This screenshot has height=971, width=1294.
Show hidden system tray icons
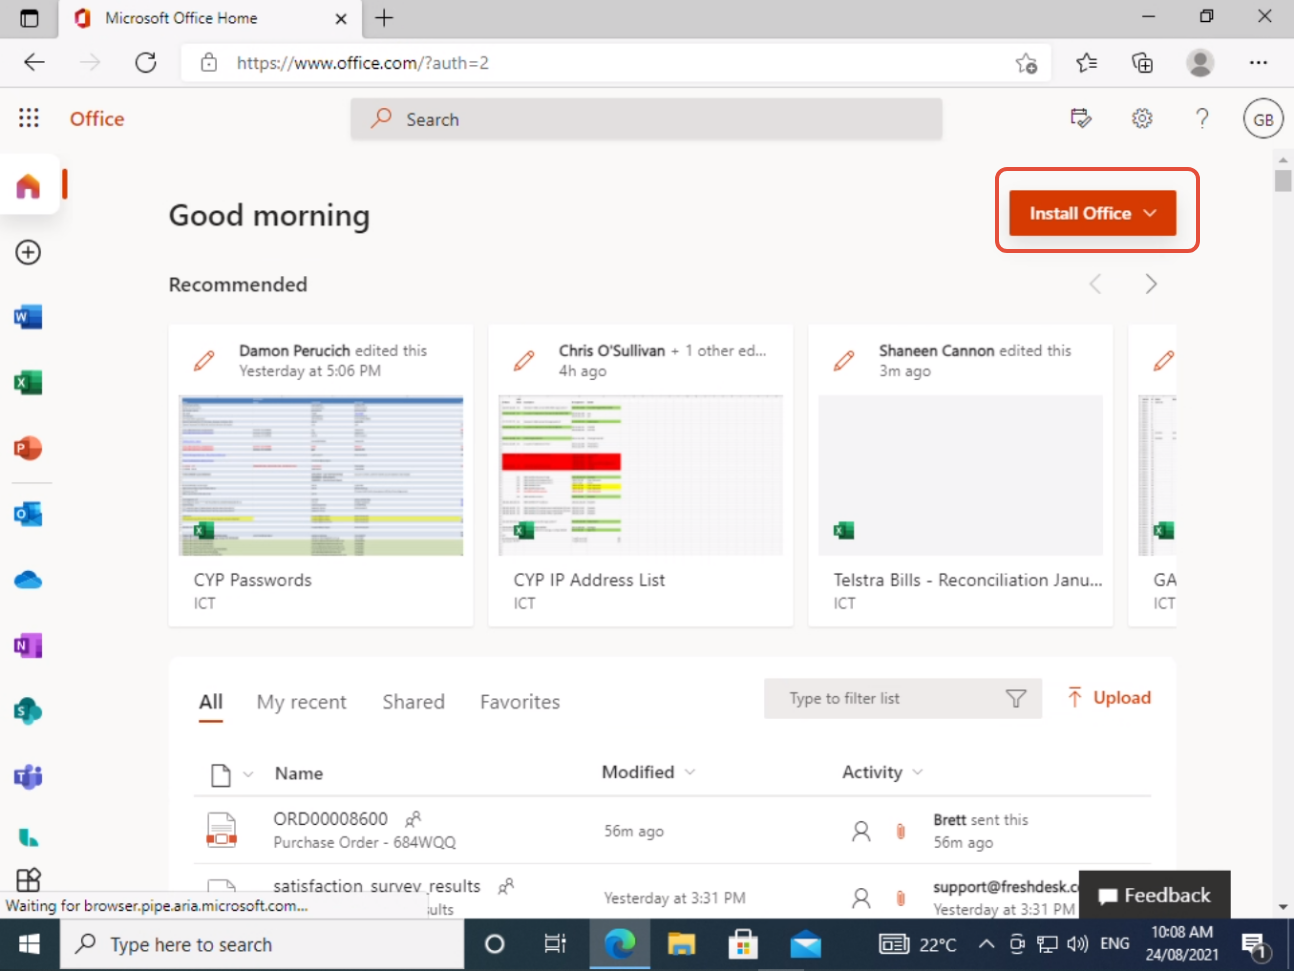point(986,943)
